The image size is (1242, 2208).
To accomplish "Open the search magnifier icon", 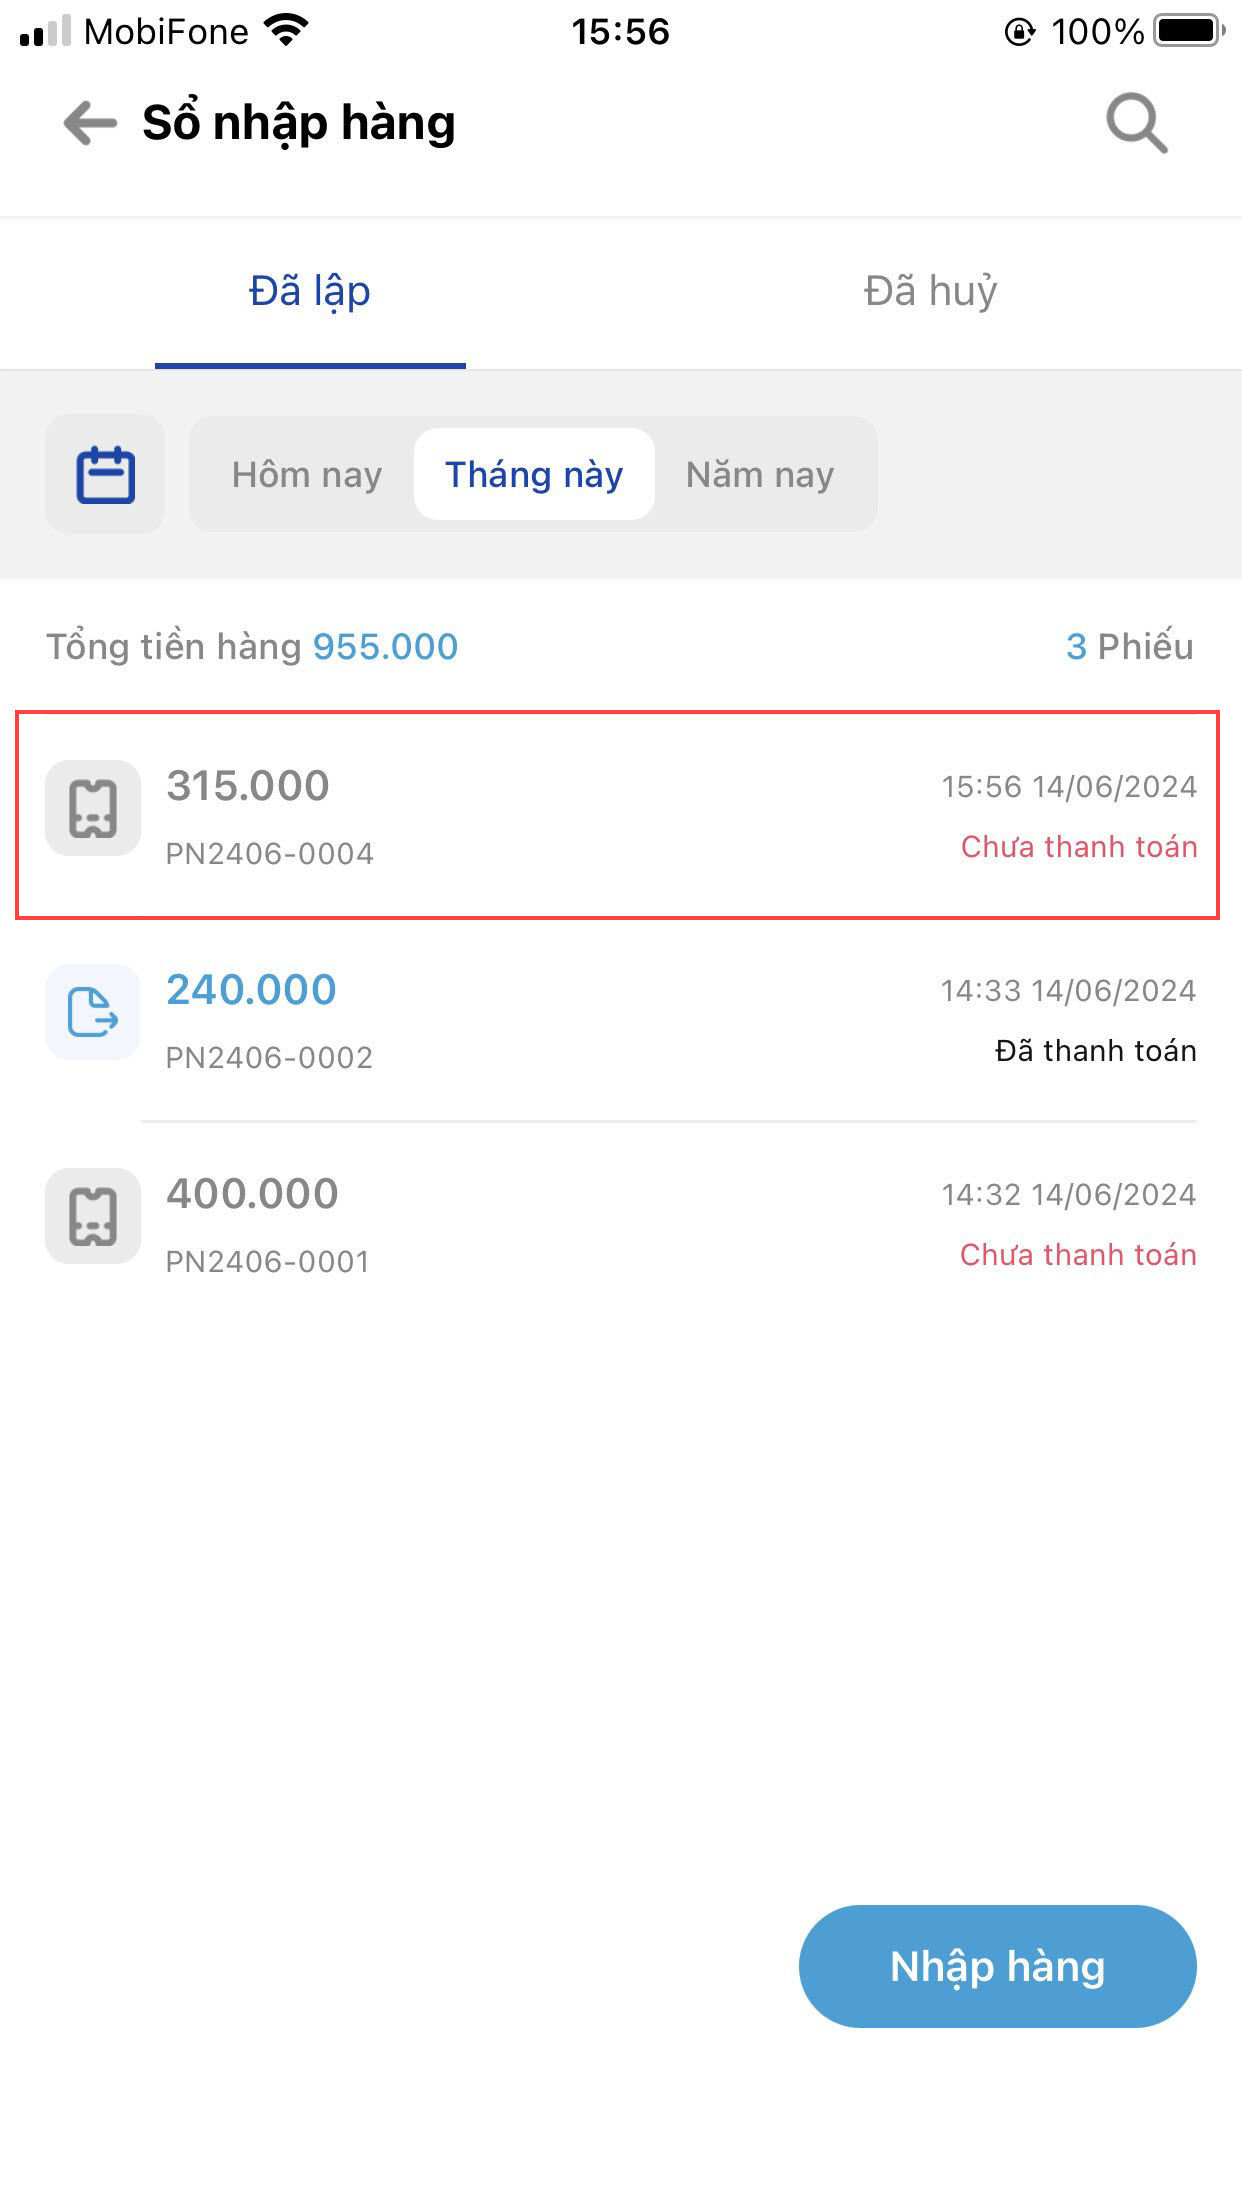I will (x=1136, y=124).
